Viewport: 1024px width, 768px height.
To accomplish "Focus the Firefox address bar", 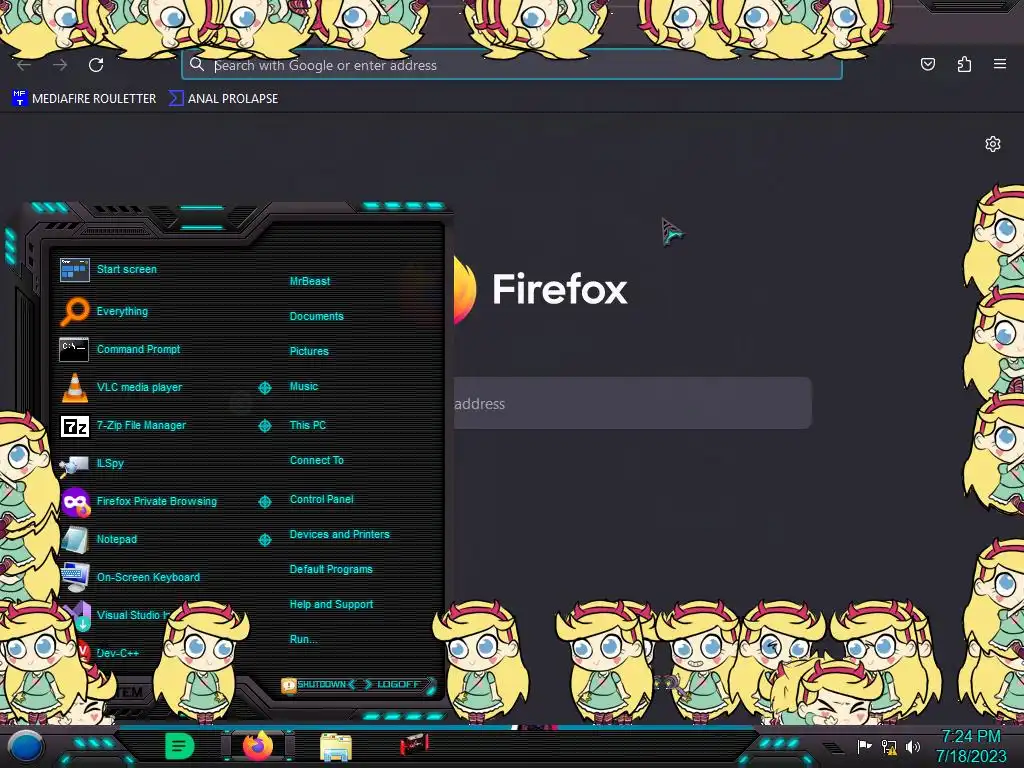I will pos(511,65).
